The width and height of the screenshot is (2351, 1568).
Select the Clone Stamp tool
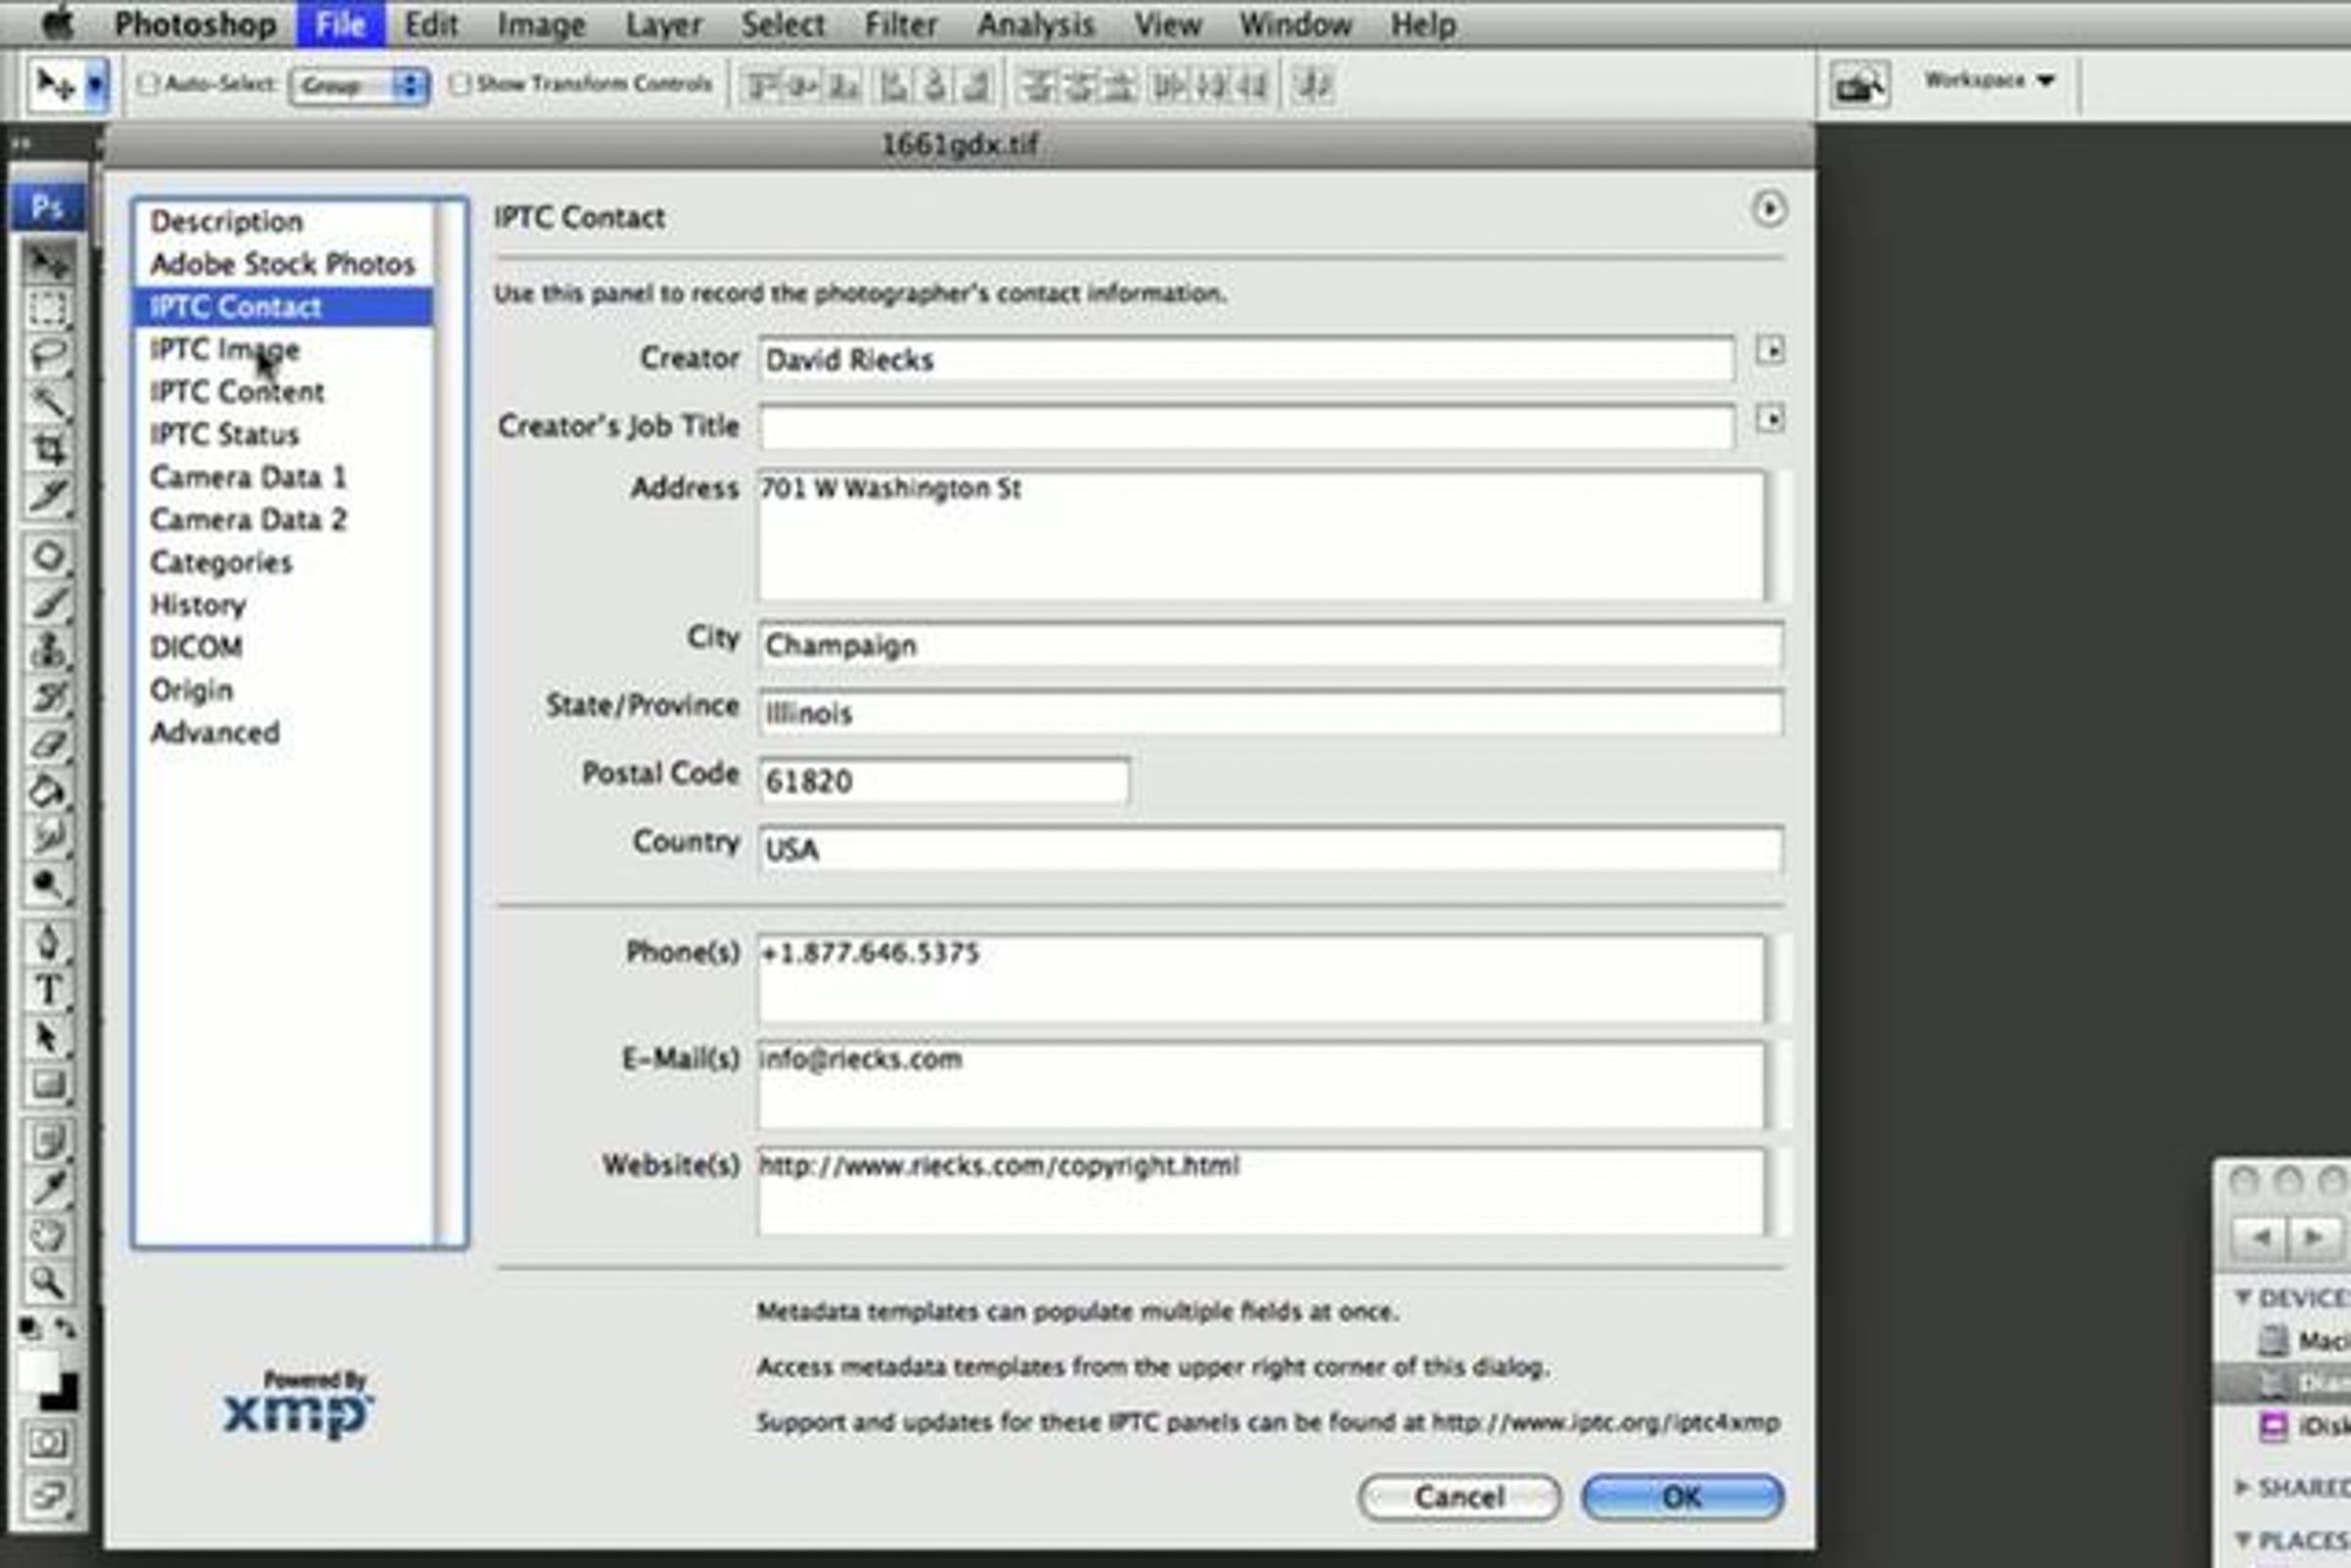47,651
